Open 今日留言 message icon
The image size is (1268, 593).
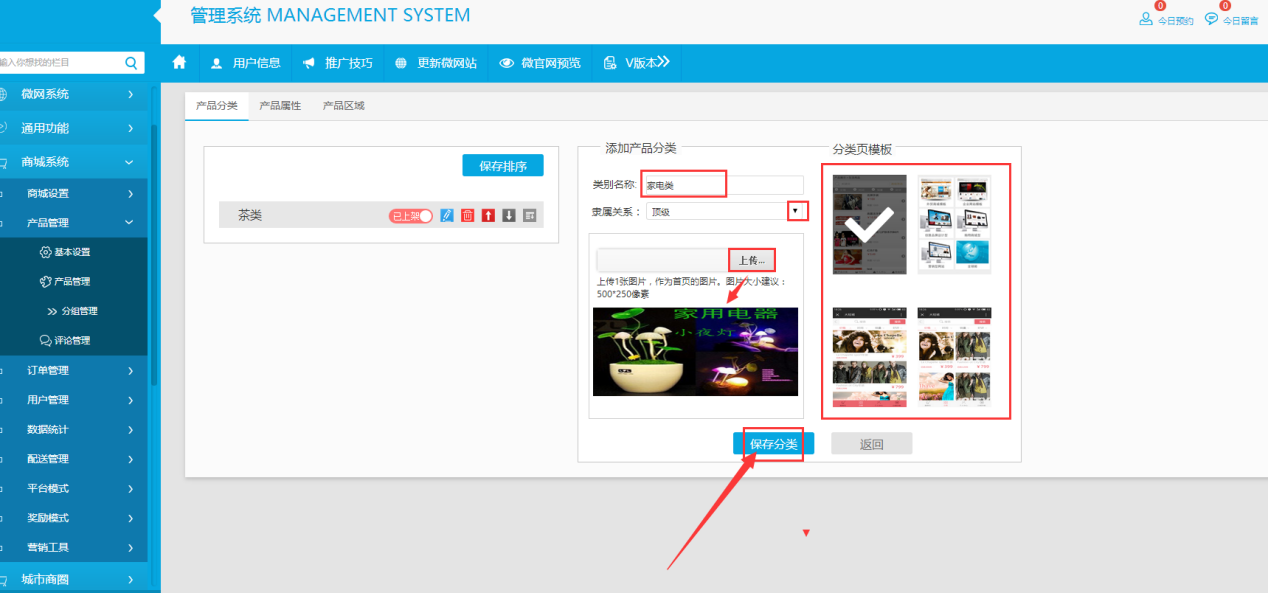1211,19
